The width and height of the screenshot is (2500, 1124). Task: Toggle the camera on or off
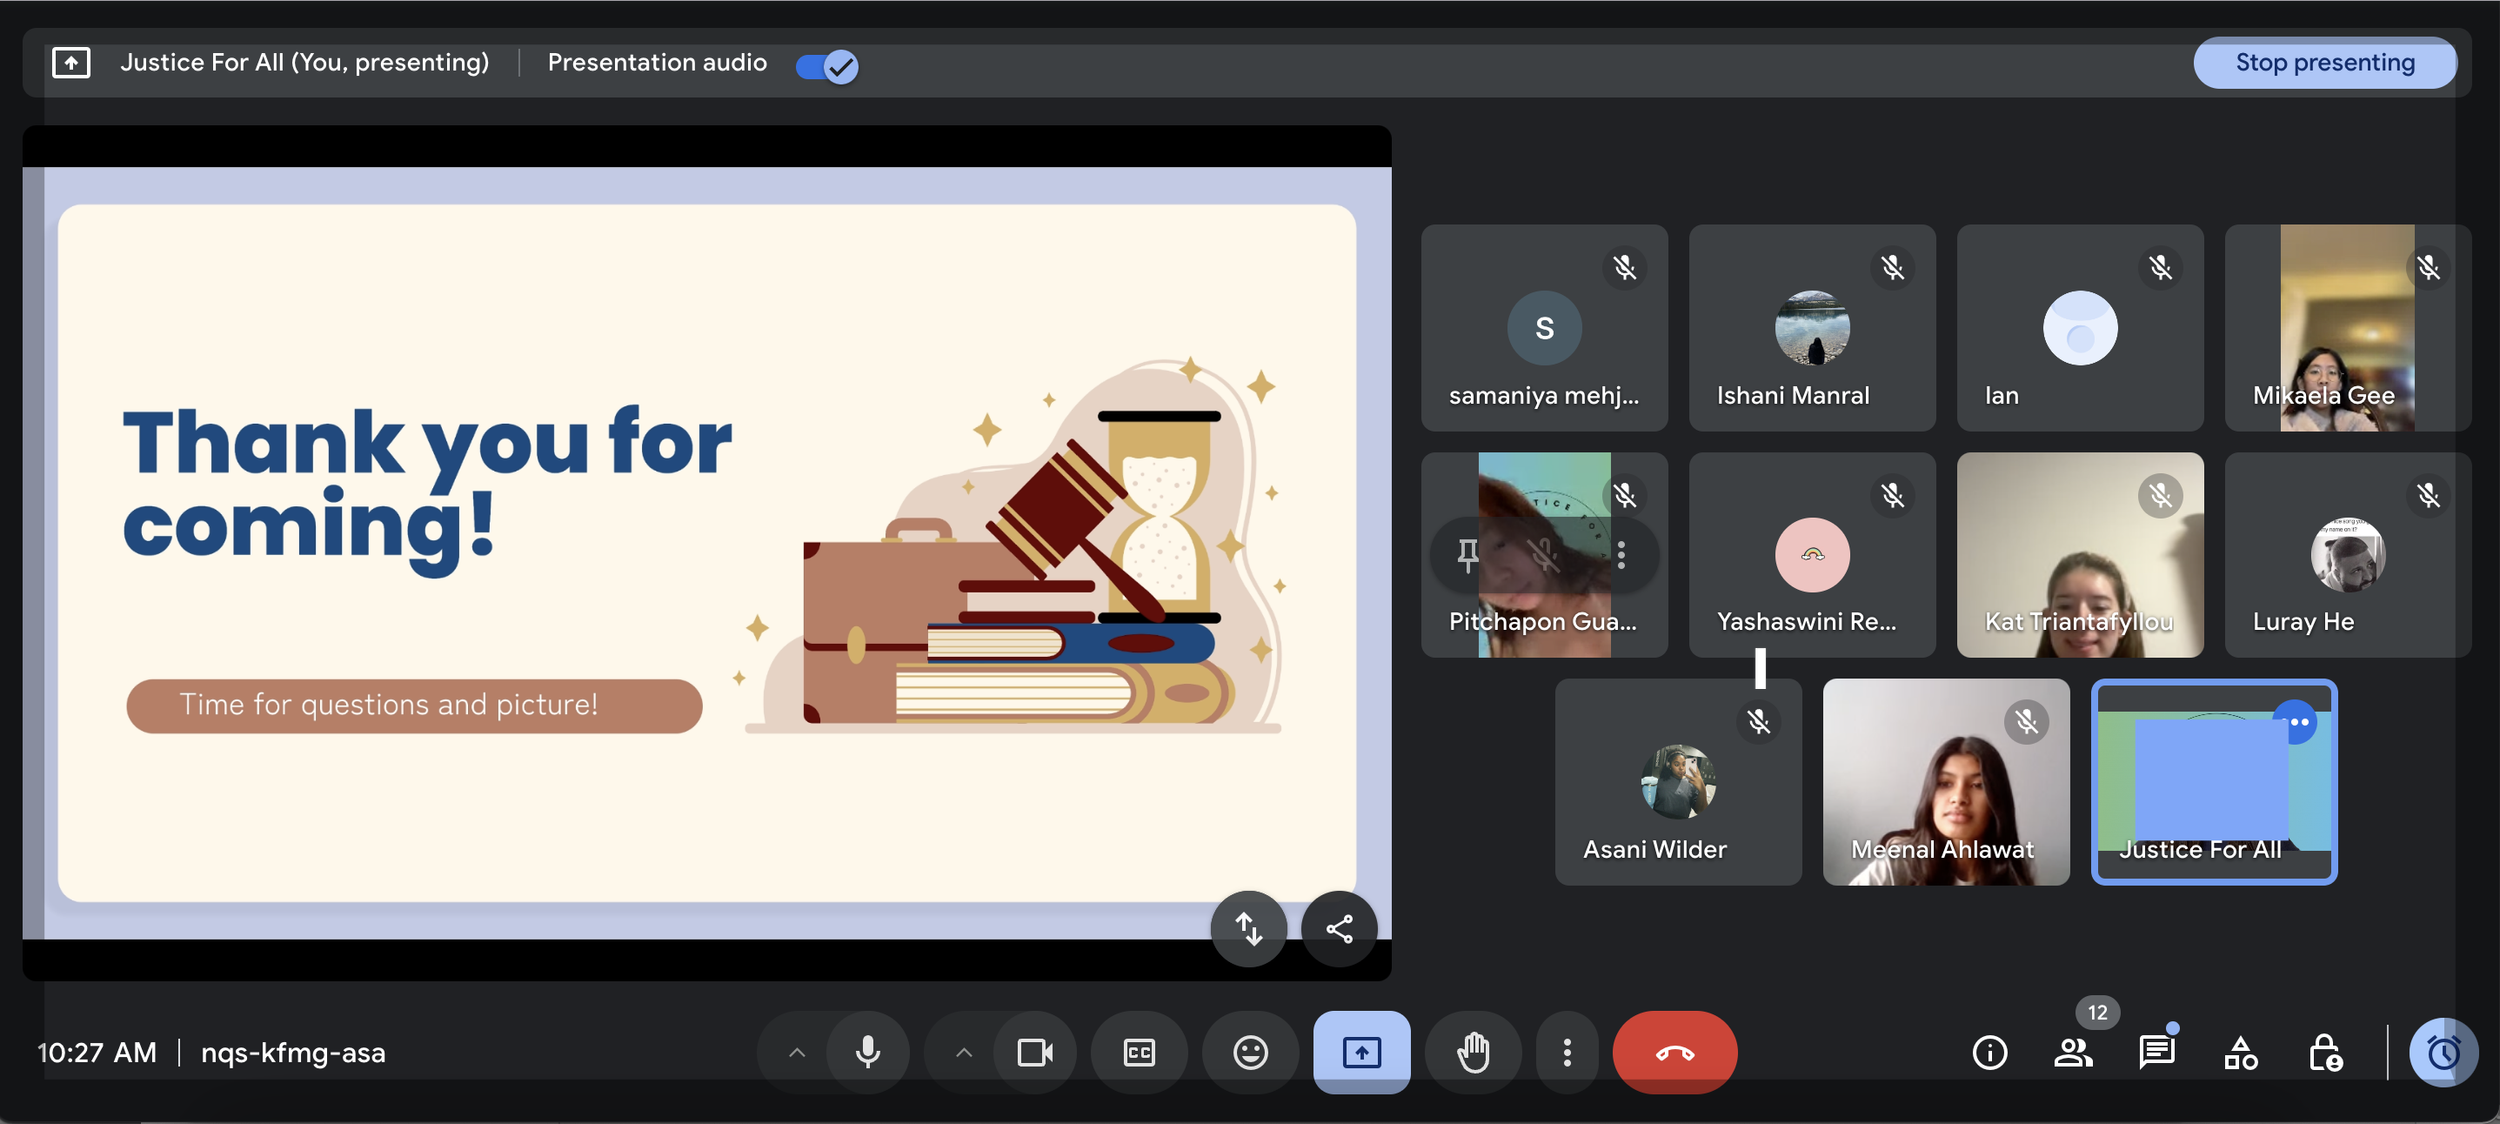[x=1035, y=1052]
